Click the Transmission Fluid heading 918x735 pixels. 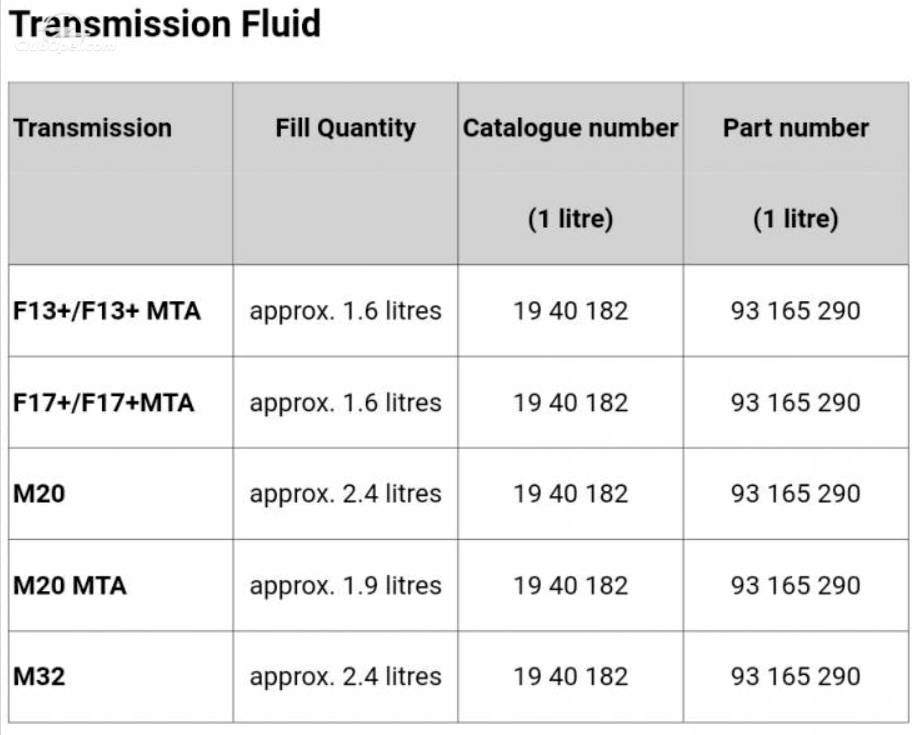pyautogui.click(x=165, y=24)
